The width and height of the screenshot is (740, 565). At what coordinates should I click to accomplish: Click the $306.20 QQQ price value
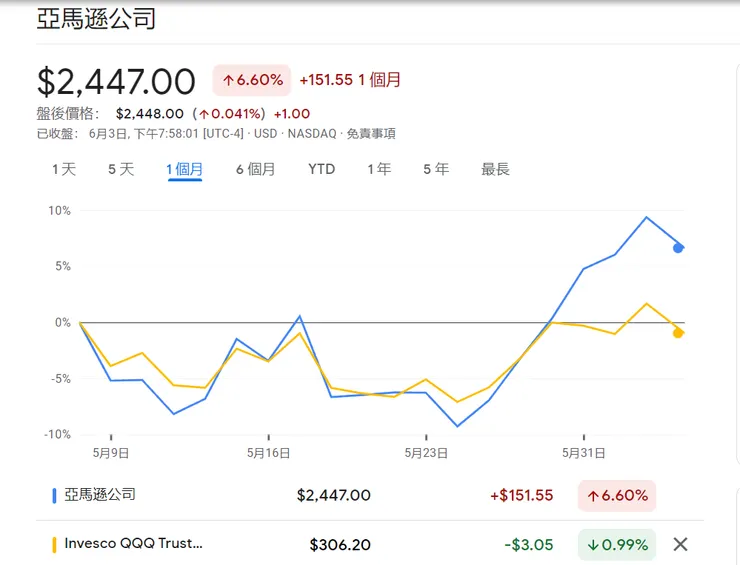(340, 545)
